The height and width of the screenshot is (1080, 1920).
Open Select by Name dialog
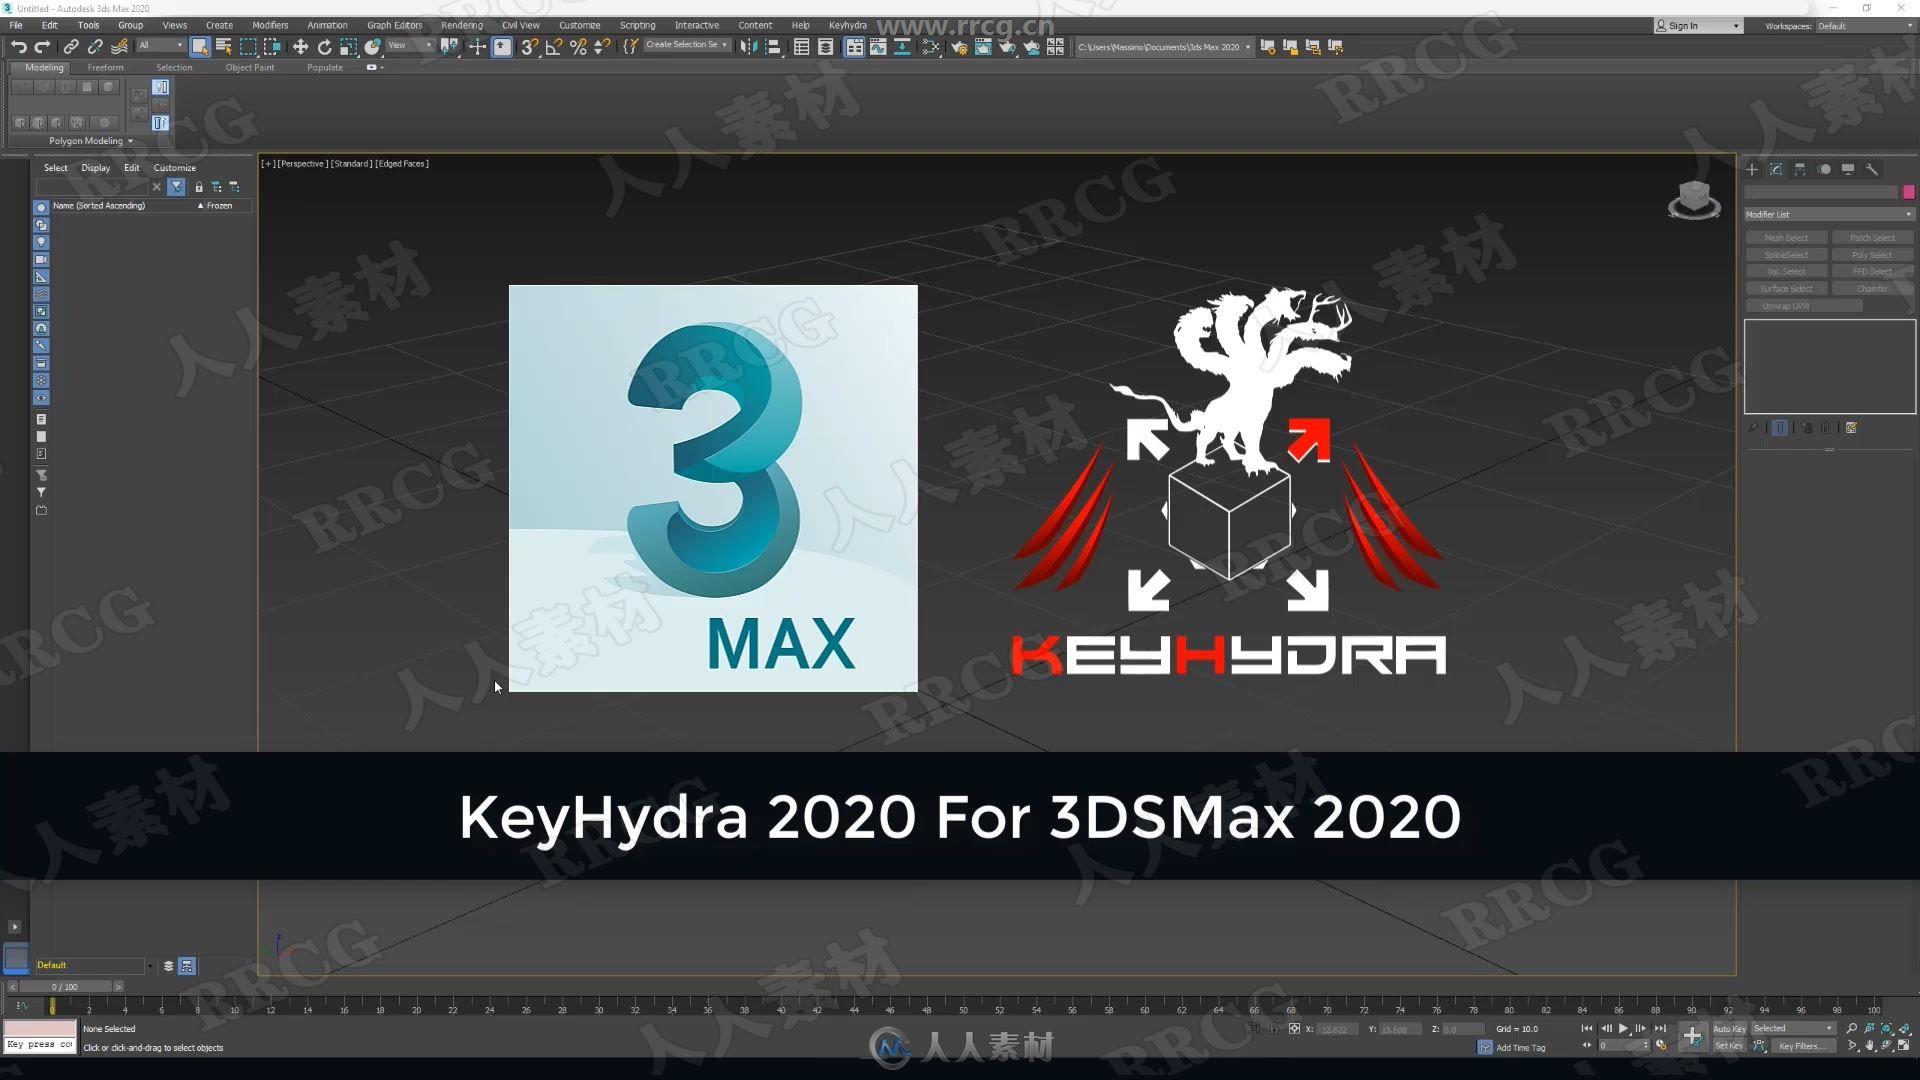point(224,47)
